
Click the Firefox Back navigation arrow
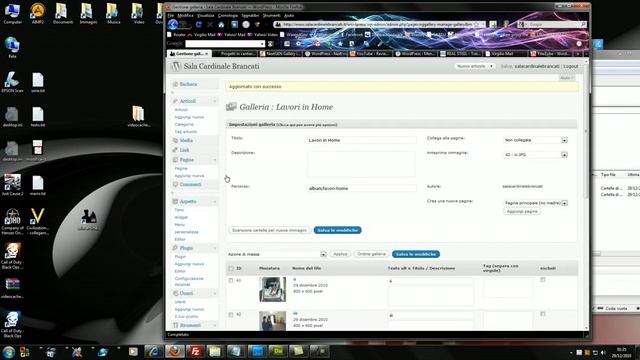[x=173, y=24]
